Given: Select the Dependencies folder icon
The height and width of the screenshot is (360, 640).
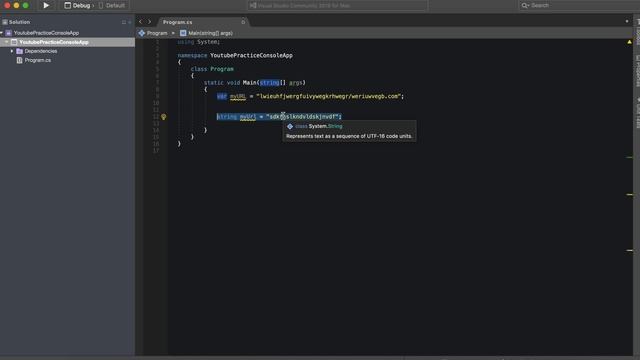Looking at the screenshot, I should pos(19,51).
